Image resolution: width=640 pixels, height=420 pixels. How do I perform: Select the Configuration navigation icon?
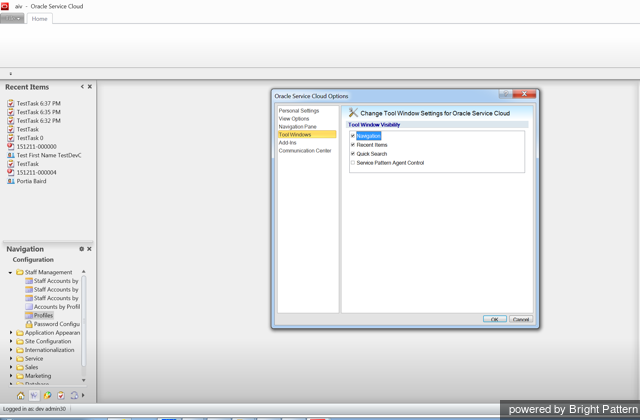(34, 395)
